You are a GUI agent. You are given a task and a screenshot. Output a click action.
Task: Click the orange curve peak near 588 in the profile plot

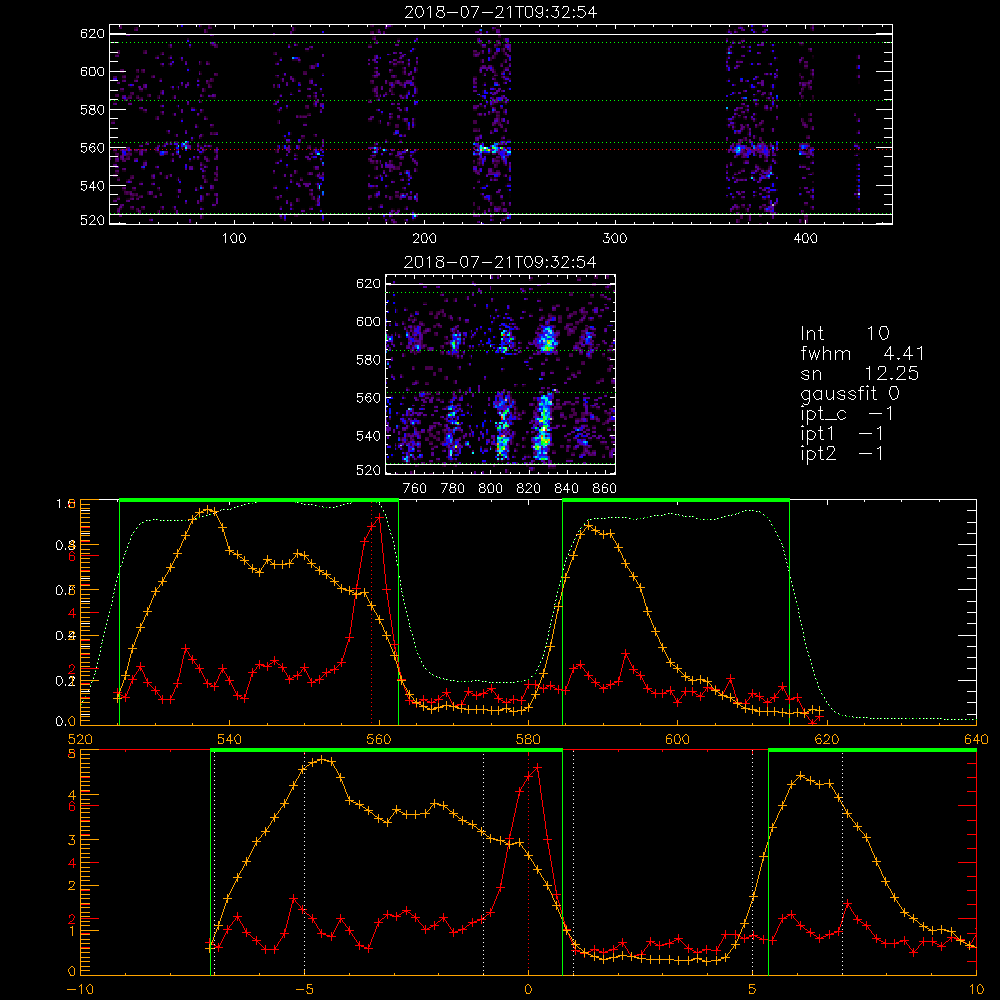(x=588, y=526)
